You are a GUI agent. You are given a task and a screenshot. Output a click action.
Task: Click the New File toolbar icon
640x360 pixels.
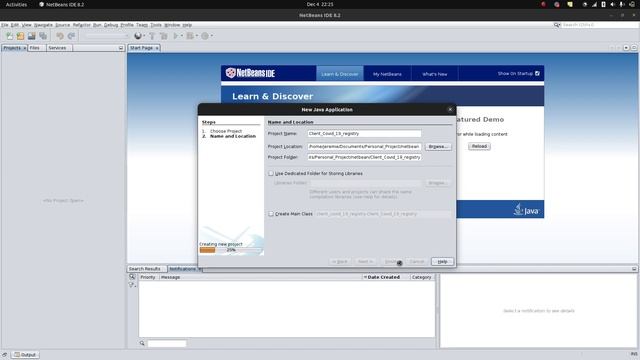[x=9, y=36]
